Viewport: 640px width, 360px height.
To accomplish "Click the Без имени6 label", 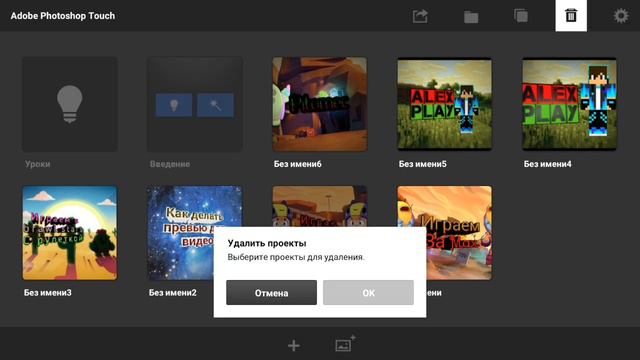I will [x=298, y=164].
